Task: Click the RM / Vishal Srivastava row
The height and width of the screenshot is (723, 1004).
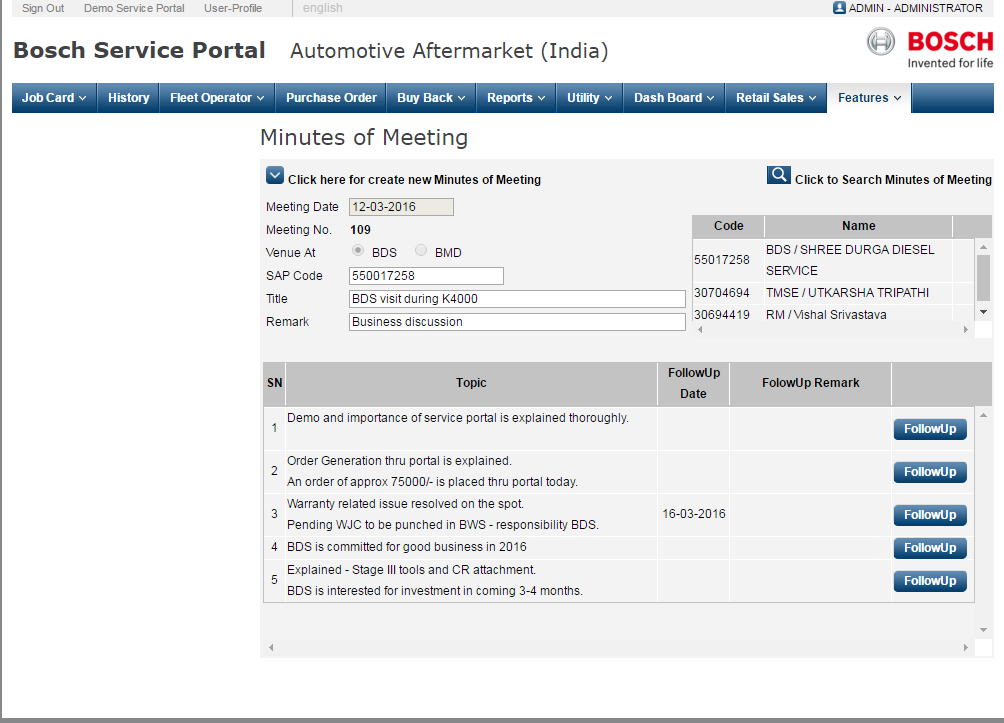Action: (834, 314)
